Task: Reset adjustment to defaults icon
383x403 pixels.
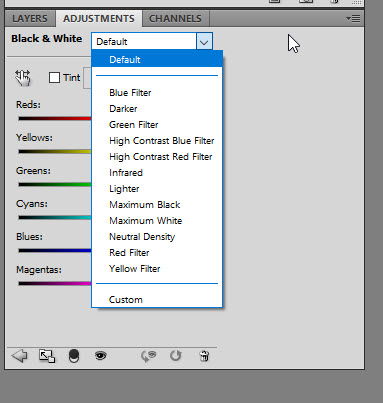Action: 175,356
